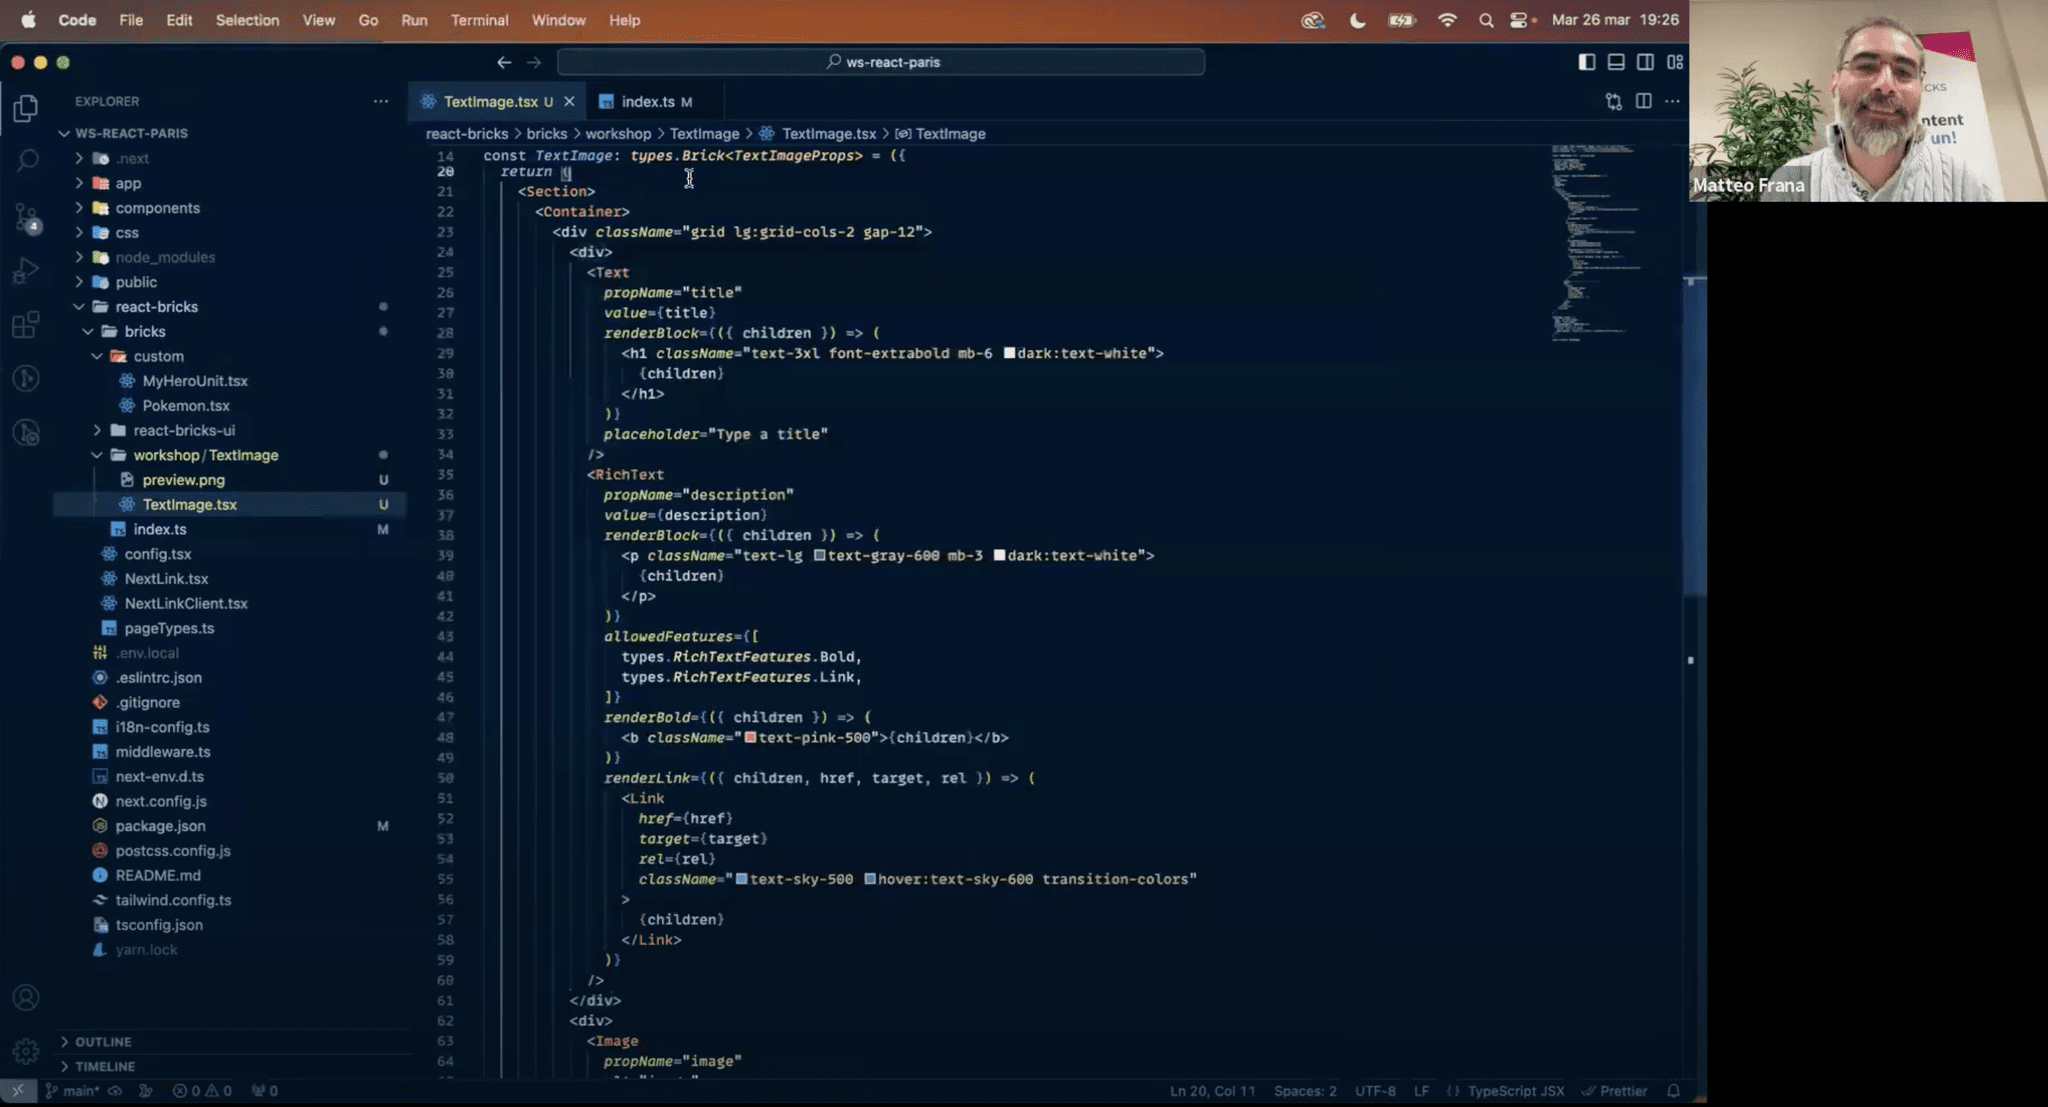Open the Source Control view
This screenshot has height=1107, width=2048.
point(27,217)
